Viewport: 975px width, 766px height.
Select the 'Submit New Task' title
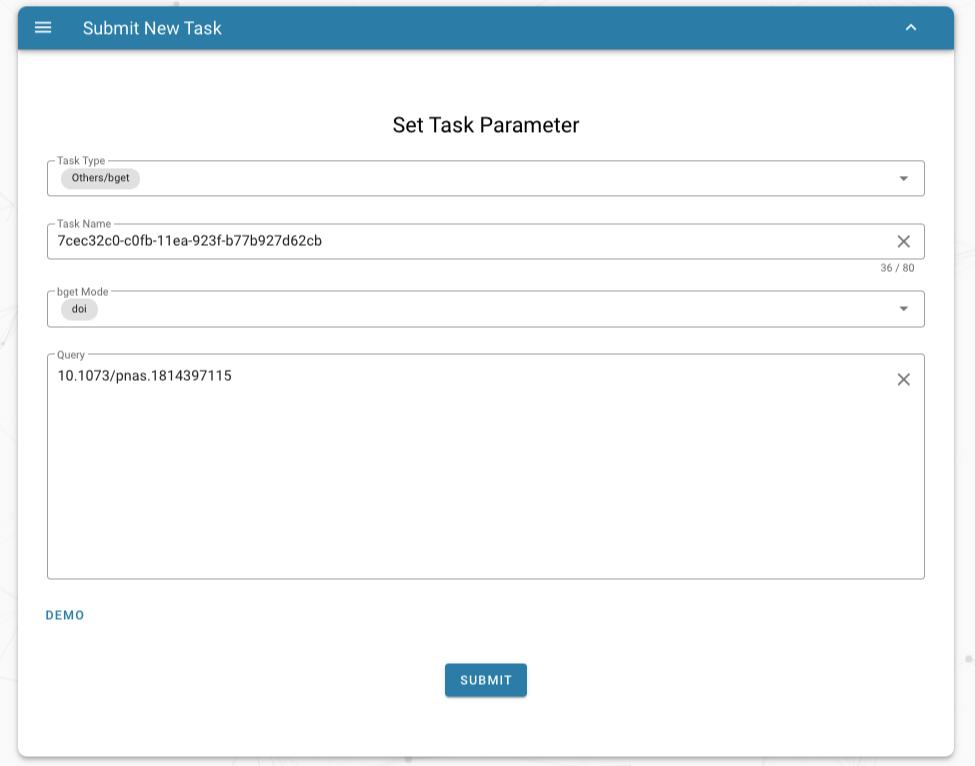coord(152,28)
